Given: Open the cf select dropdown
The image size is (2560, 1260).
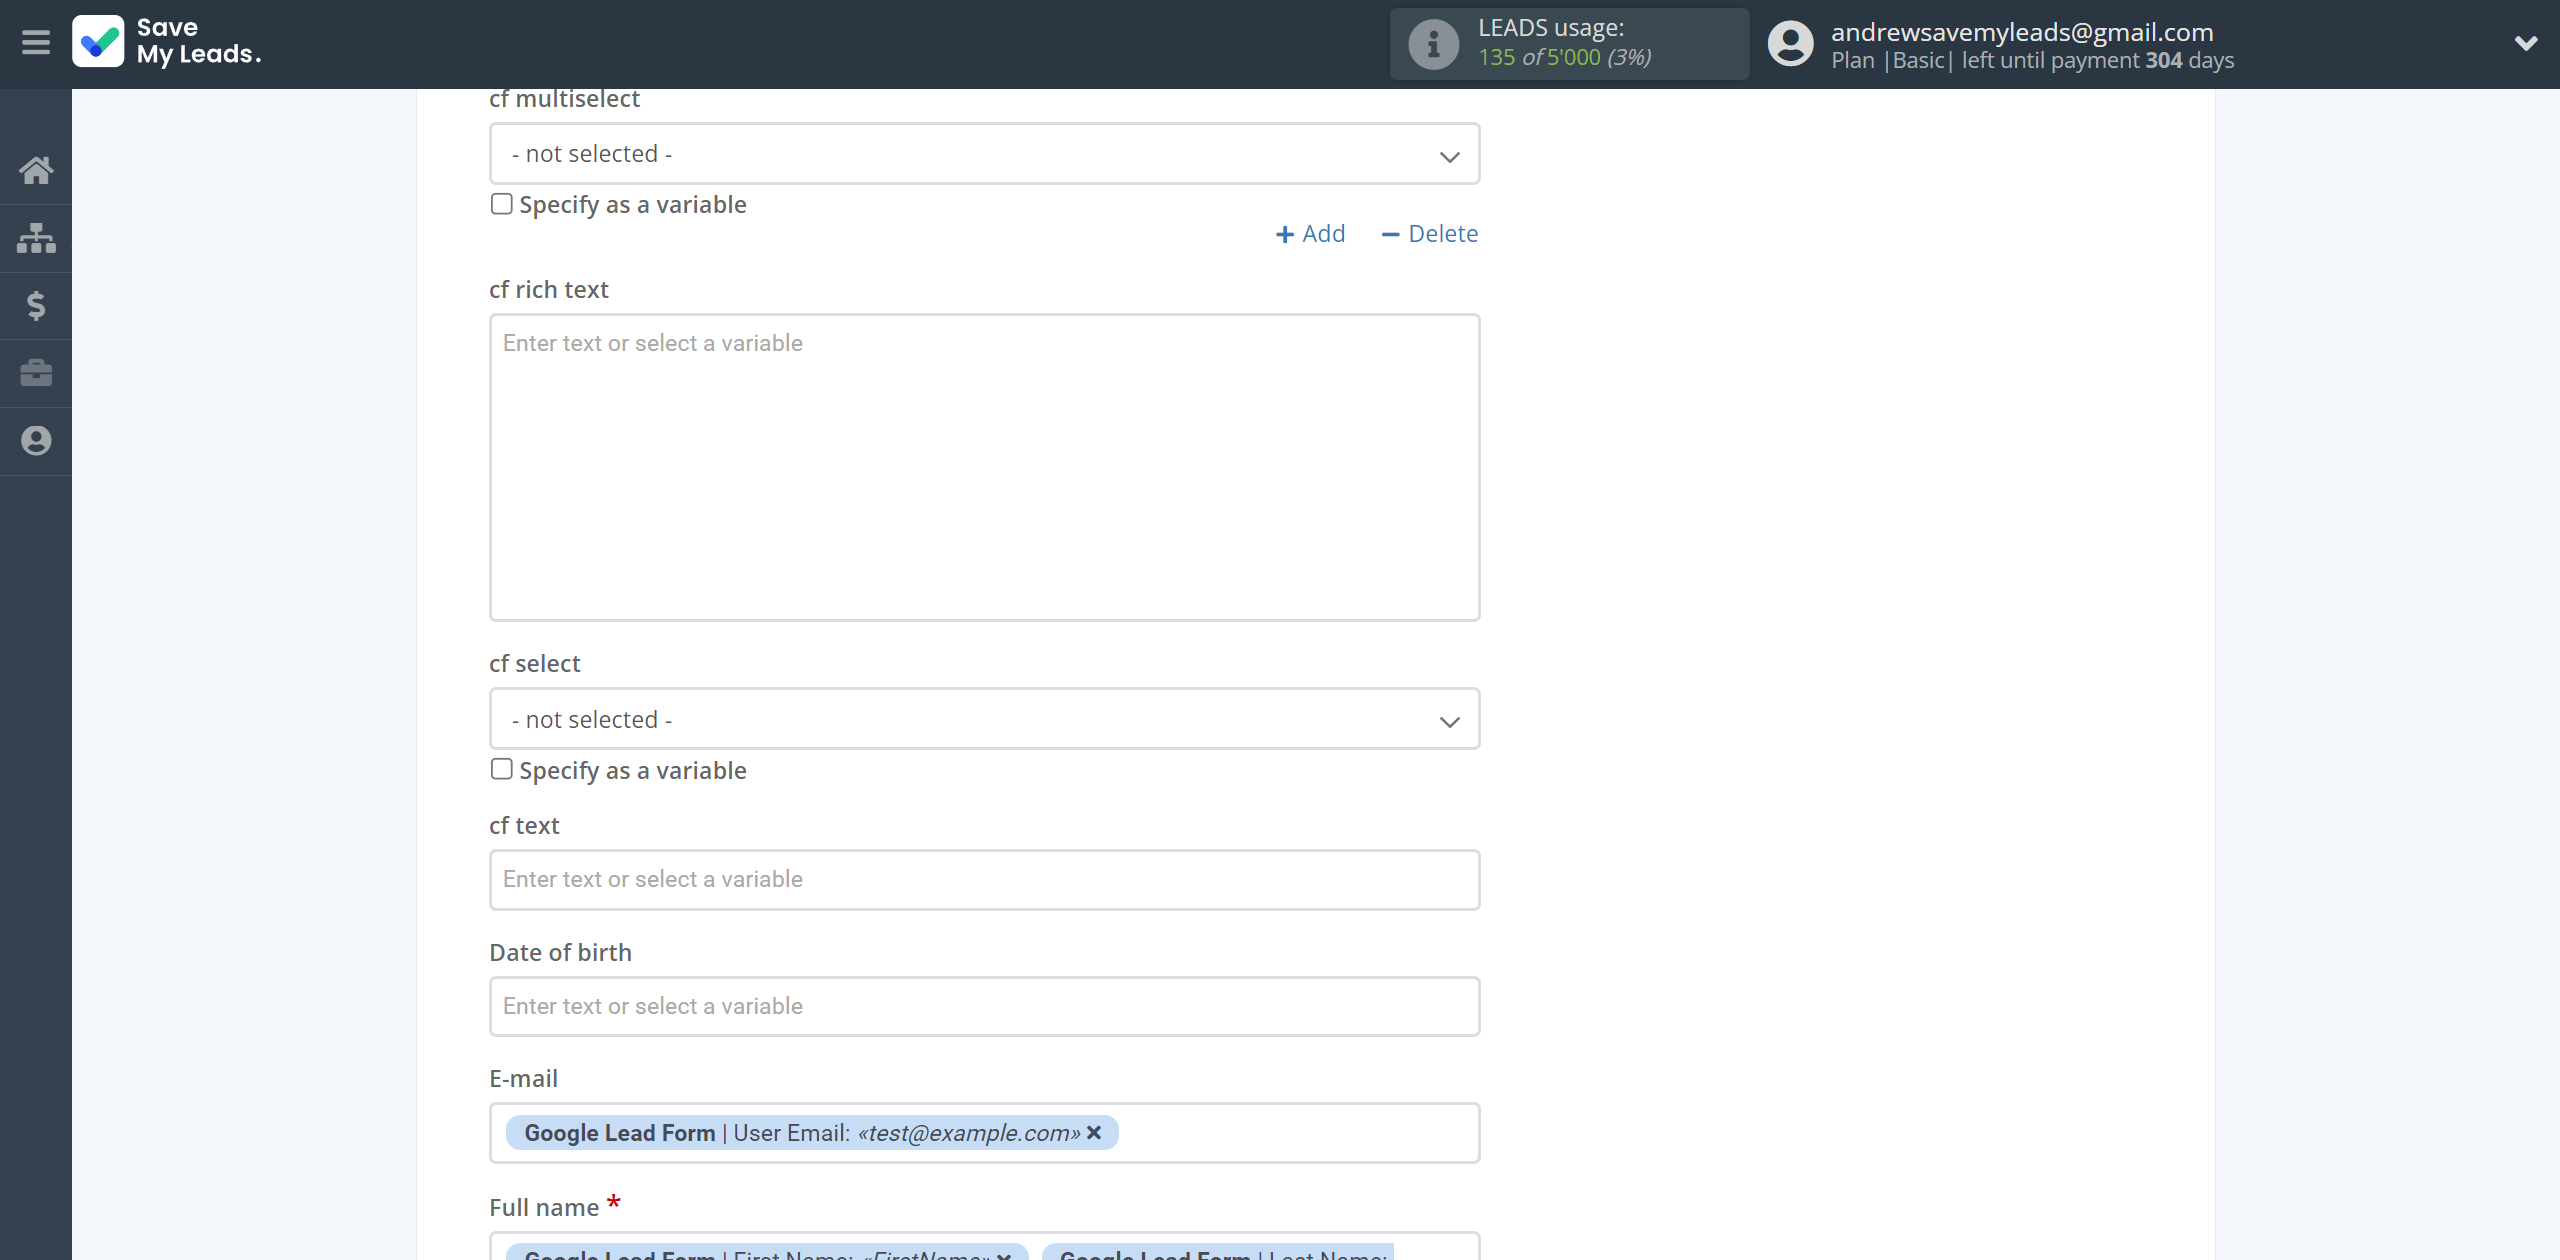Looking at the screenshot, I should click(x=984, y=719).
